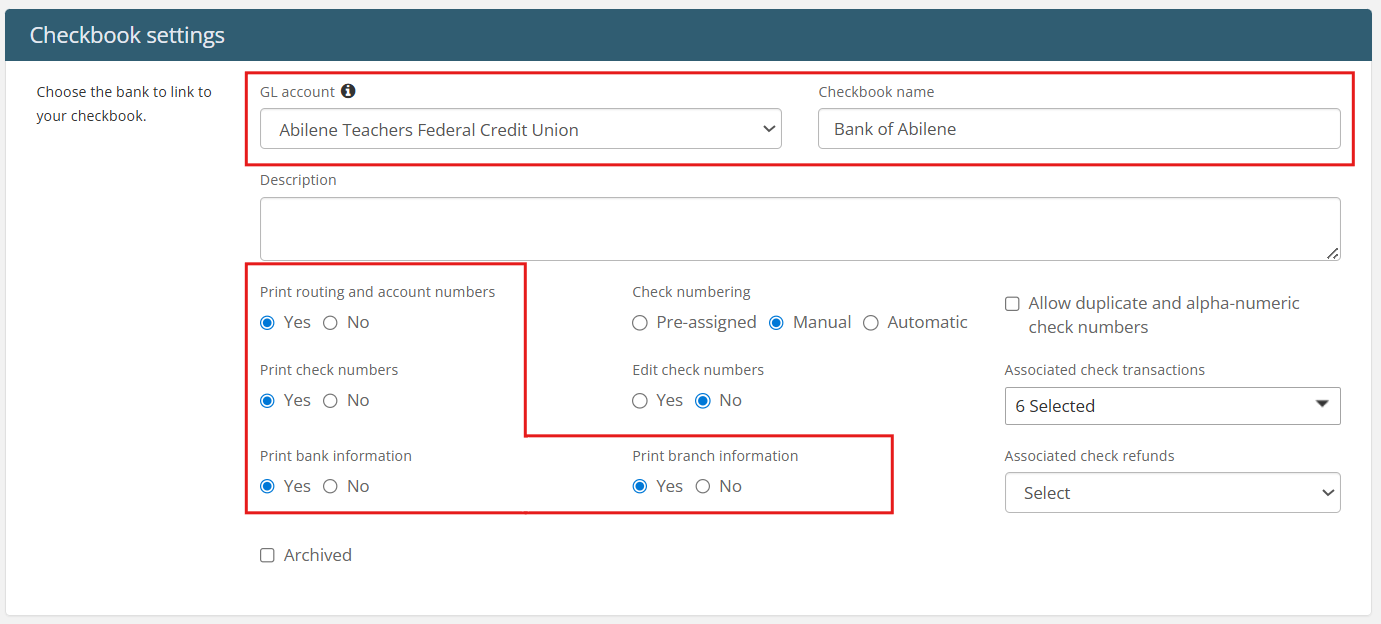Choose Automatic check numbering
1381x624 pixels.
click(x=871, y=323)
